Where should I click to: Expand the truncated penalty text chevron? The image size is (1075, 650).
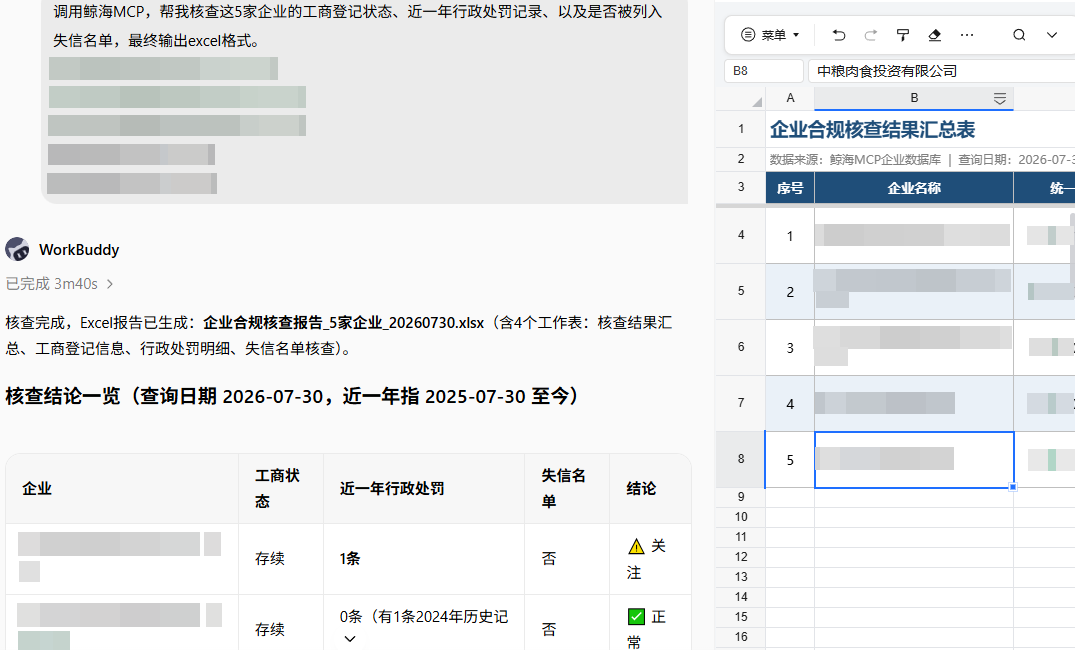click(x=350, y=639)
